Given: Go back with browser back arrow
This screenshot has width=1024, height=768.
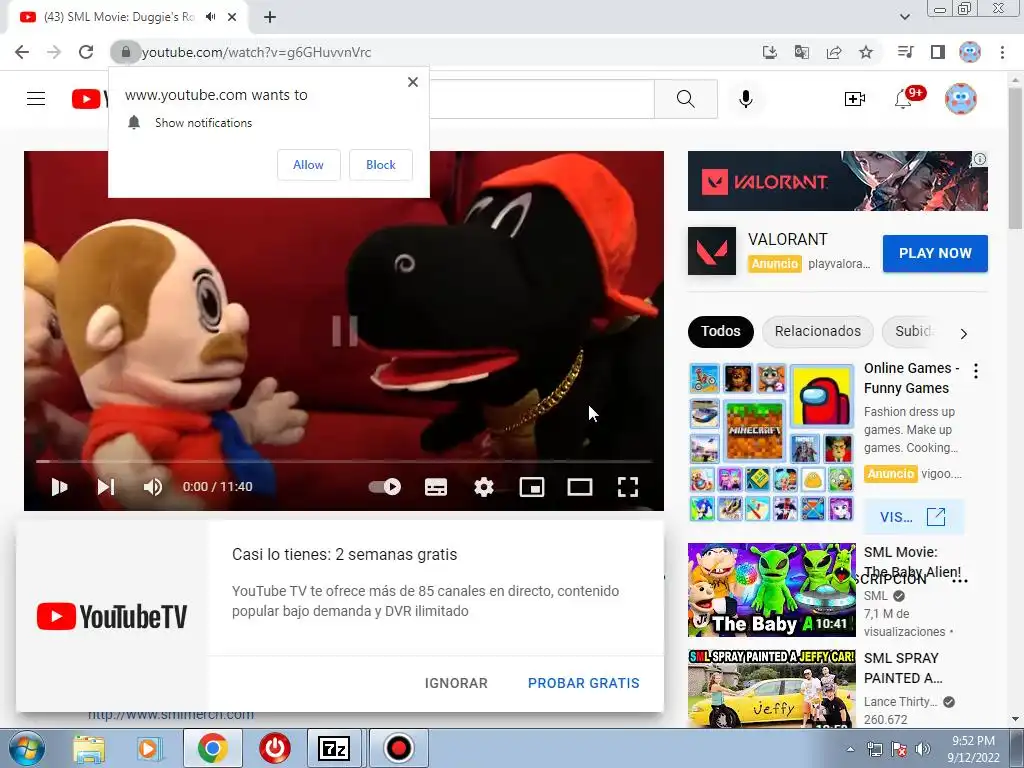Looking at the screenshot, I should [22, 52].
